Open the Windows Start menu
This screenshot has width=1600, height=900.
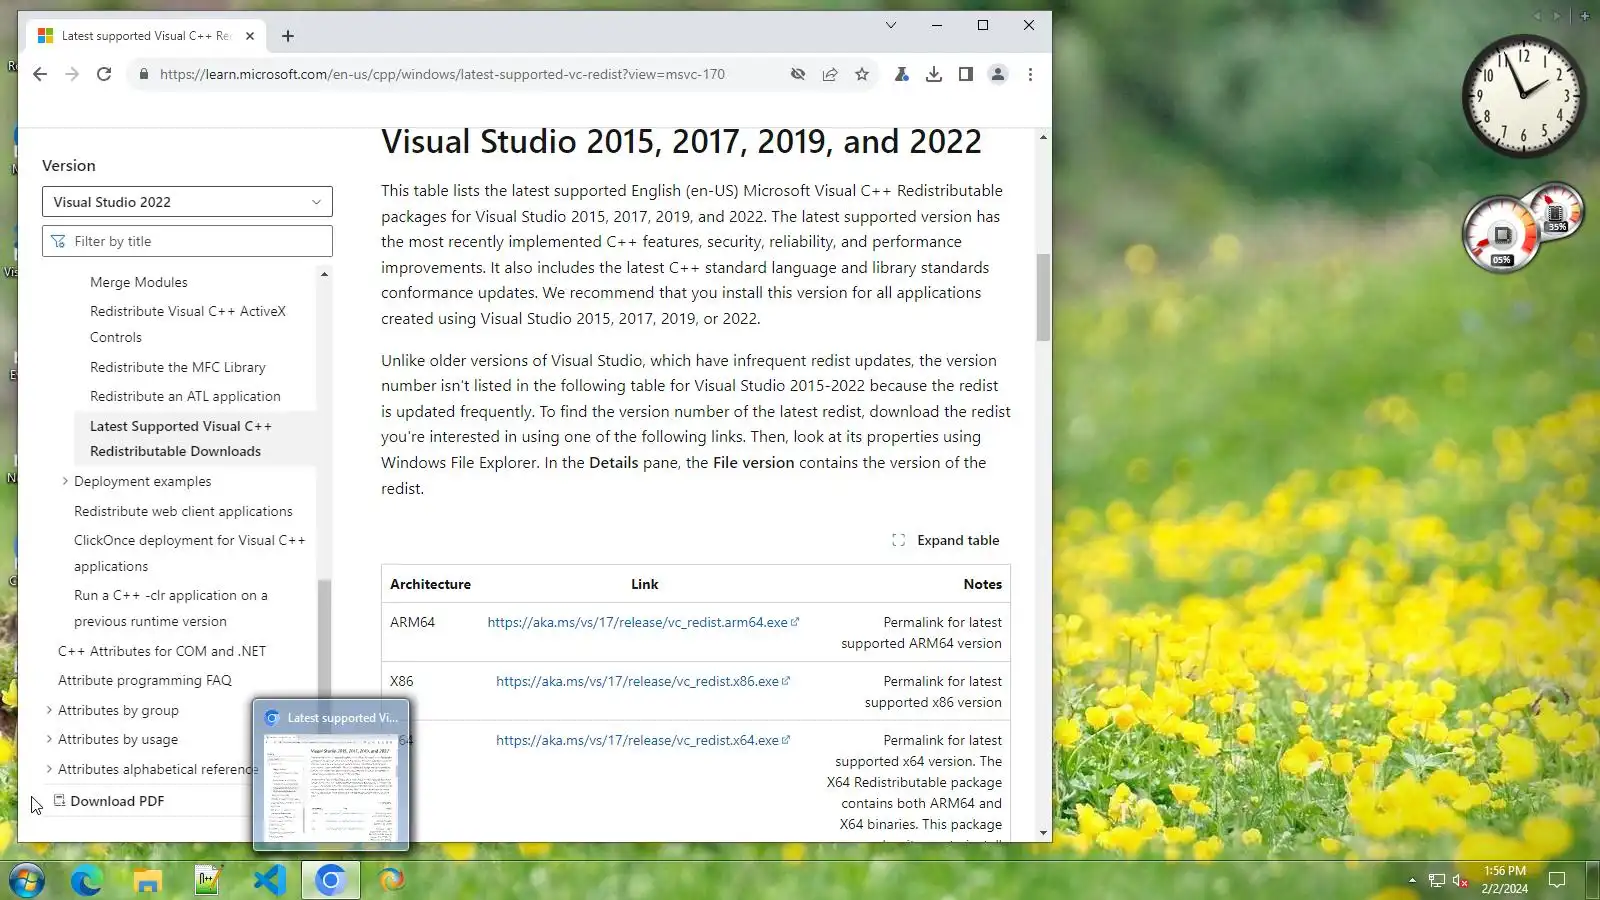[x=27, y=880]
